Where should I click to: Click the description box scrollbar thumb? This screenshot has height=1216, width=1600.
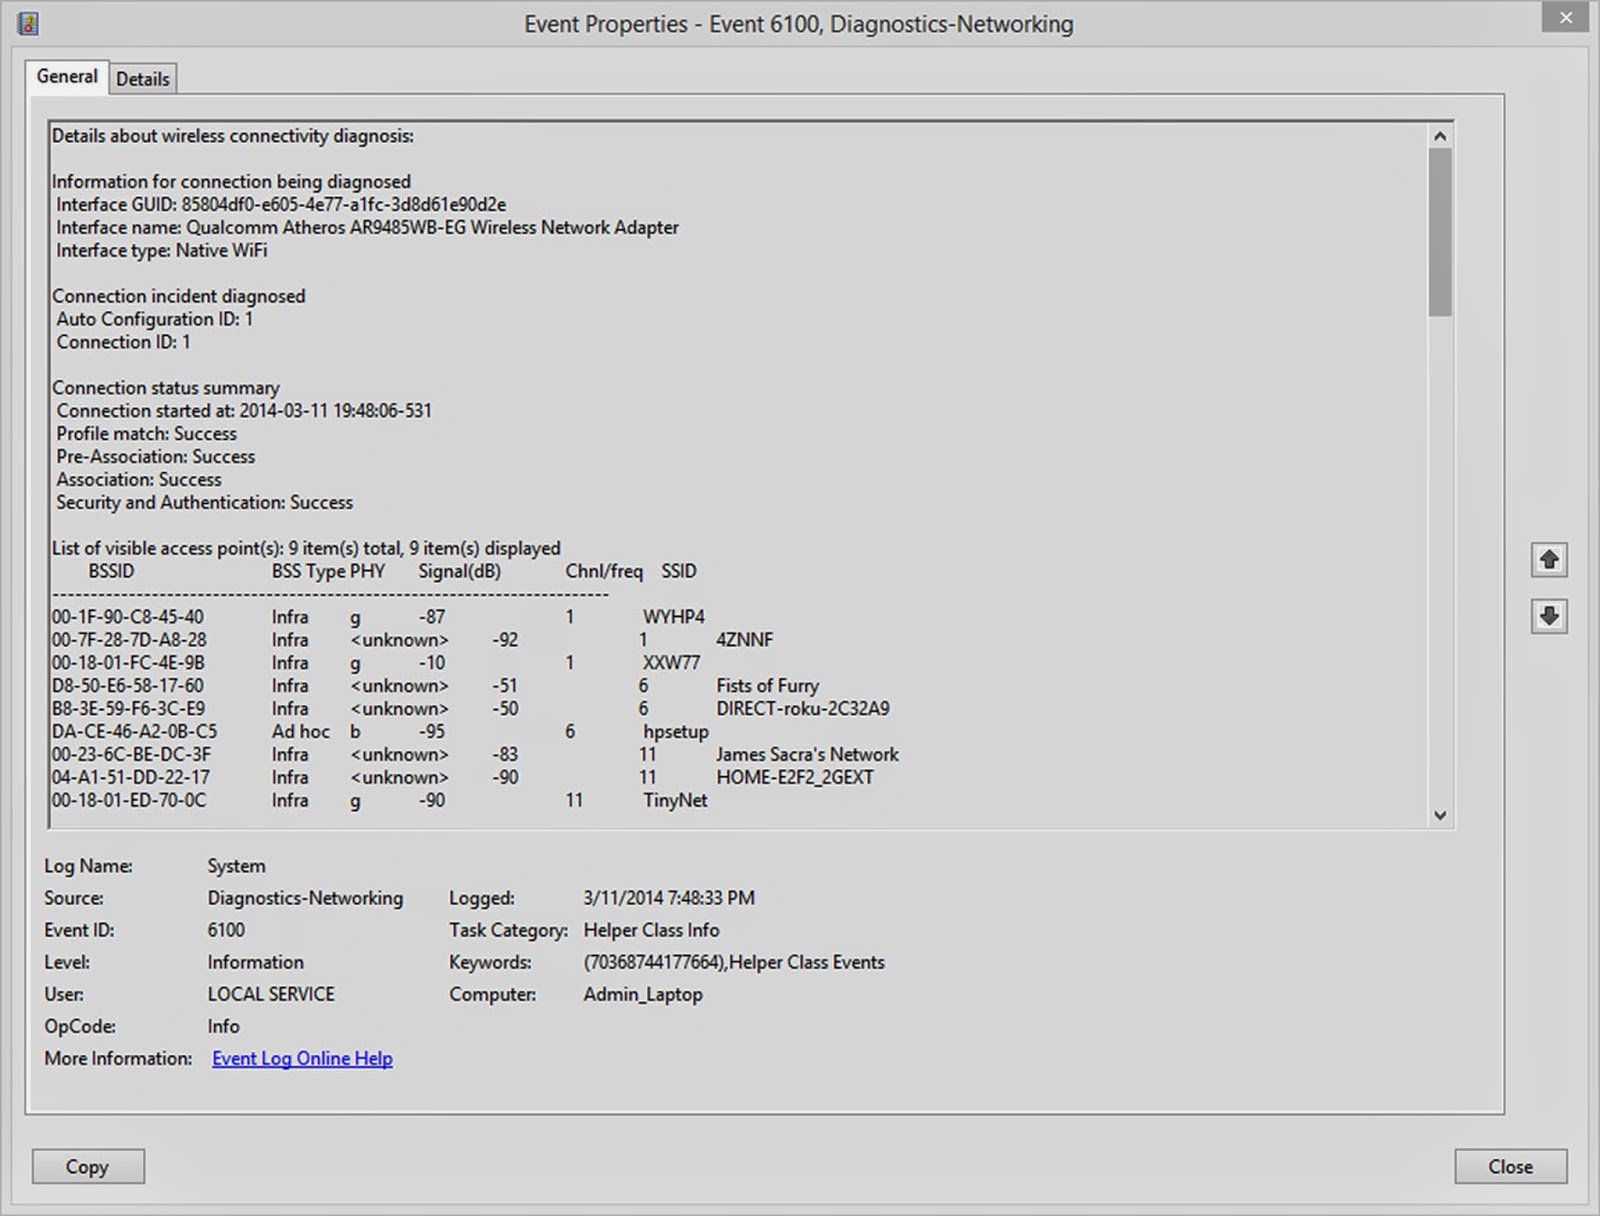(x=1440, y=232)
